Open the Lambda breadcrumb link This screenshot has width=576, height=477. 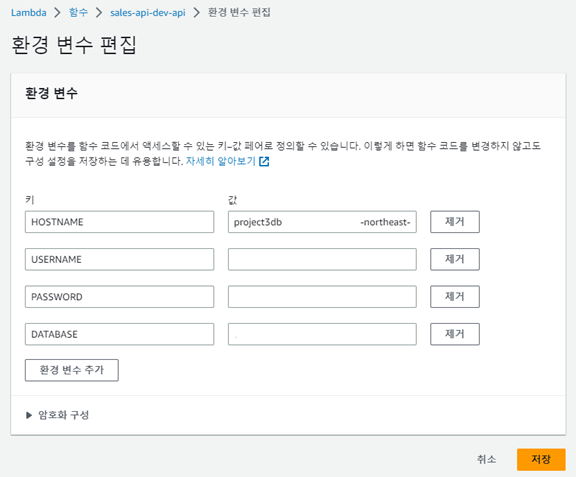coord(29,13)
